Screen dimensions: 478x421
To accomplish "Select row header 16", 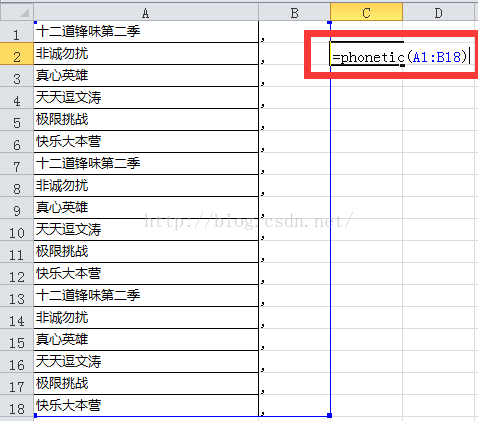I will coord(17,362).
